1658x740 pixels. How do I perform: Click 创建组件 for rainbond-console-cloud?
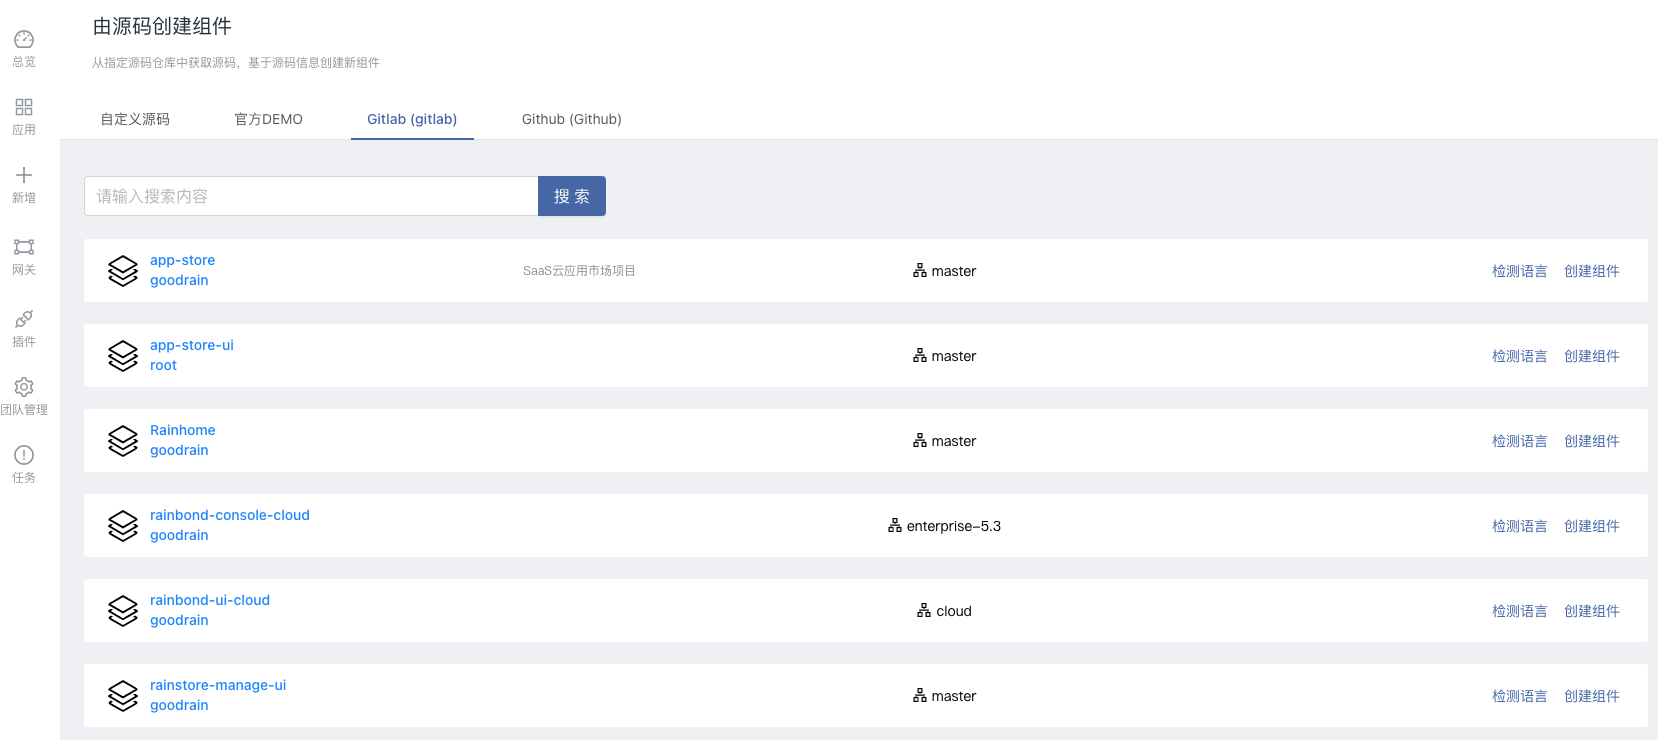[1591, 526]
